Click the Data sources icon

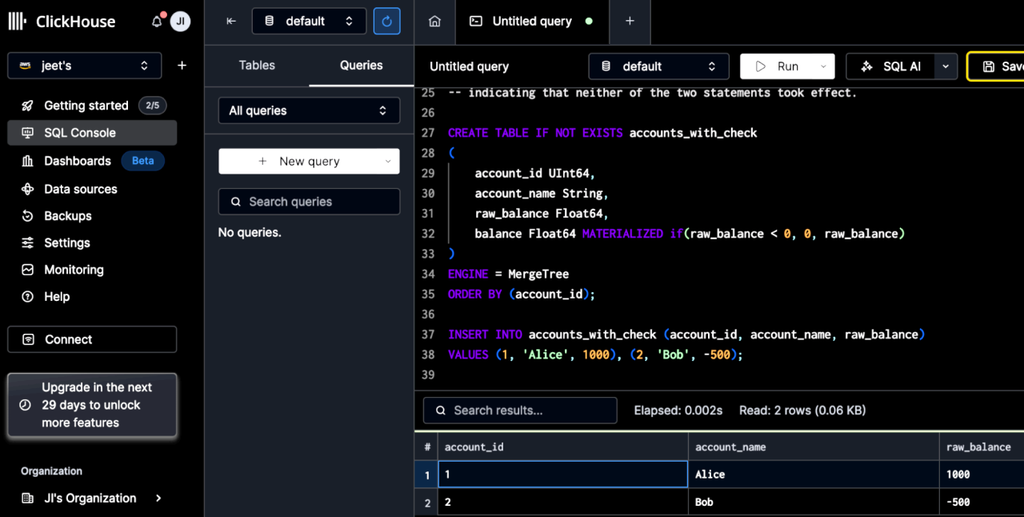click(27, 189)
